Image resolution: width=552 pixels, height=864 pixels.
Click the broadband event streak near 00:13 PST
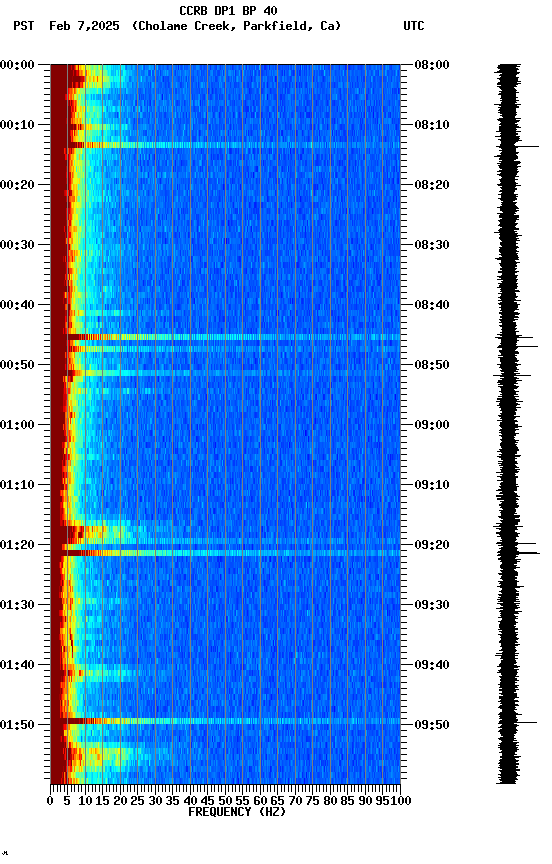click(x=225, y=145)
